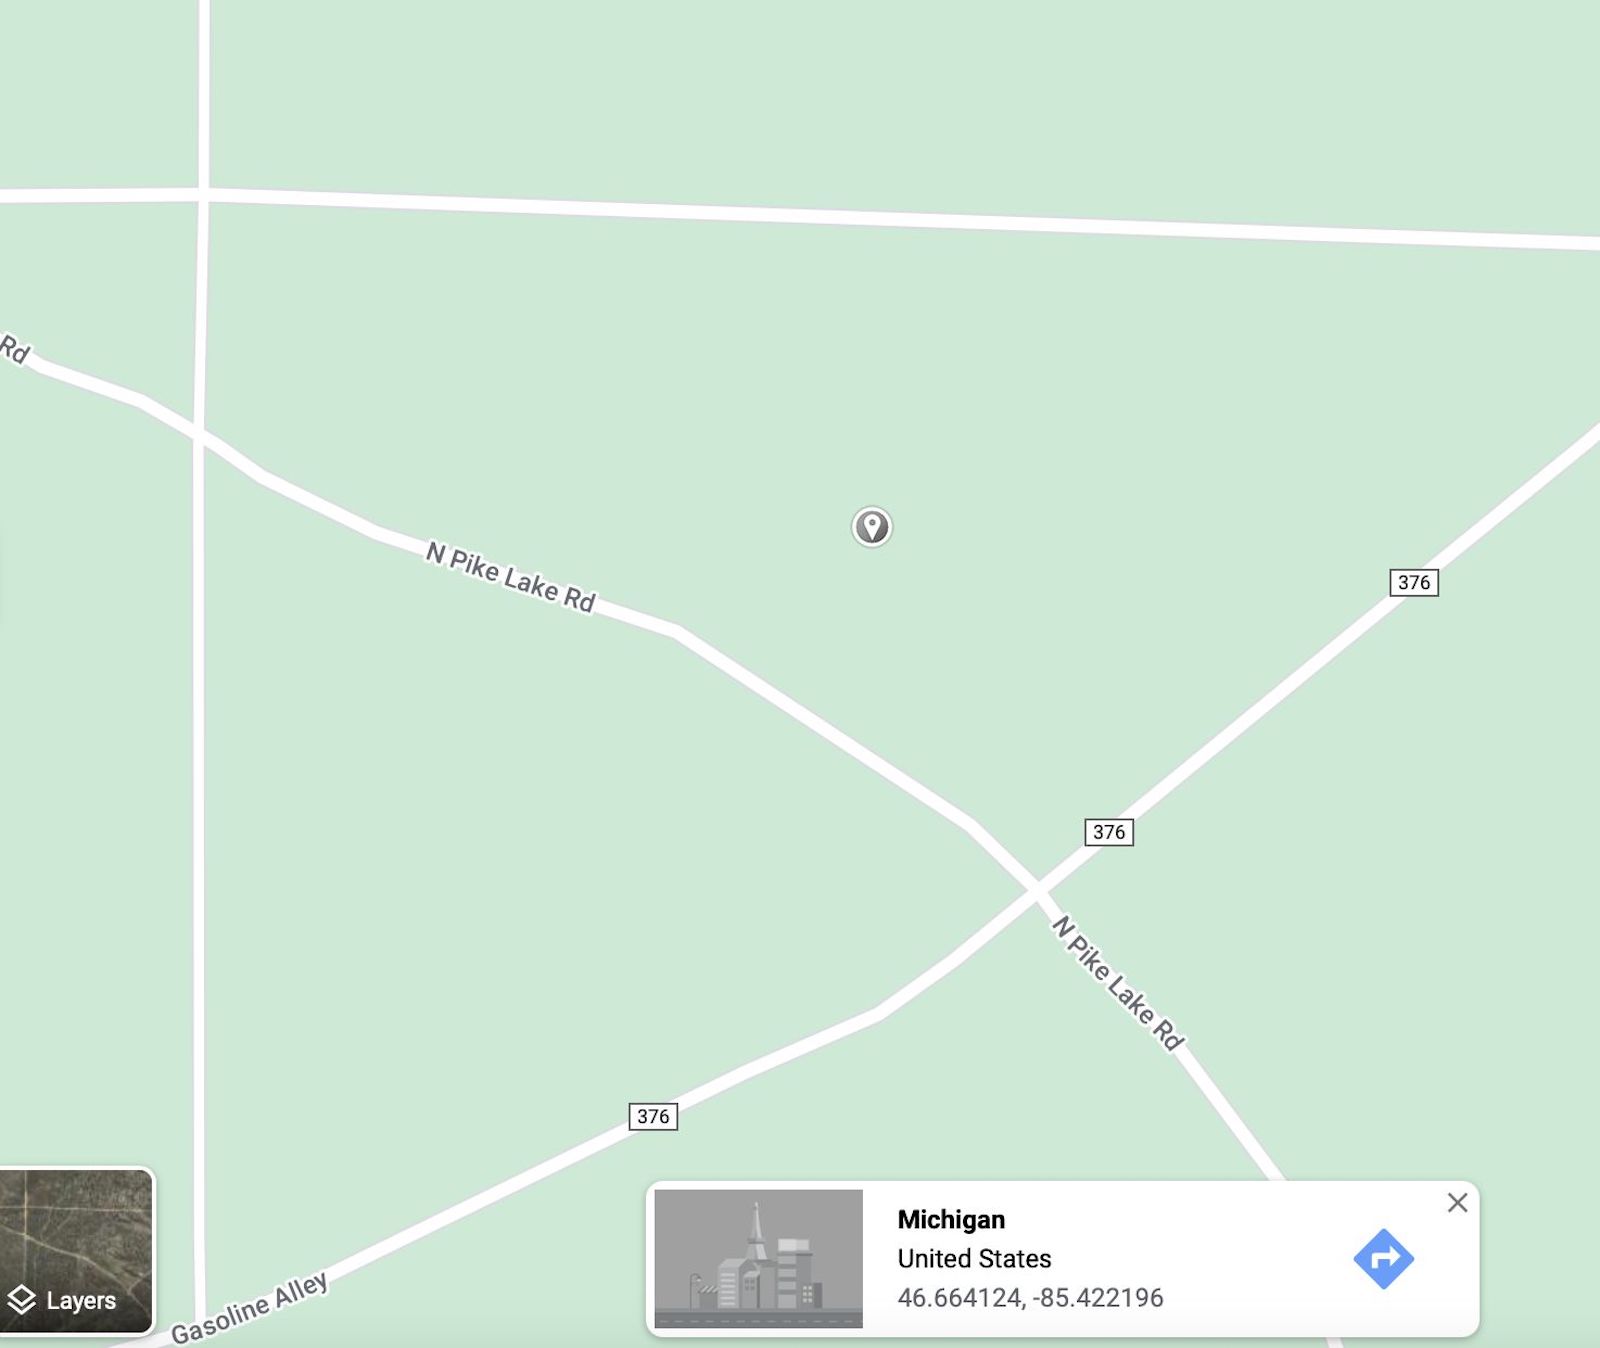Open the gray cityscape placeholder photo
Image resolution: width=1600 pixels, height=1348 pixels.
pyautogui.click(x=758, y=1258)
